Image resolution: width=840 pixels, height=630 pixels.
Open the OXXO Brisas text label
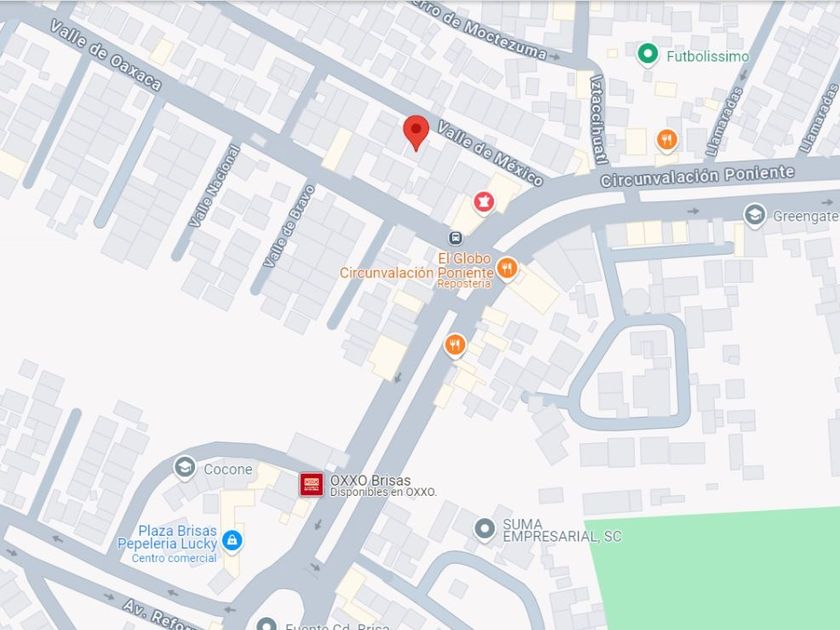coord(370,480)
